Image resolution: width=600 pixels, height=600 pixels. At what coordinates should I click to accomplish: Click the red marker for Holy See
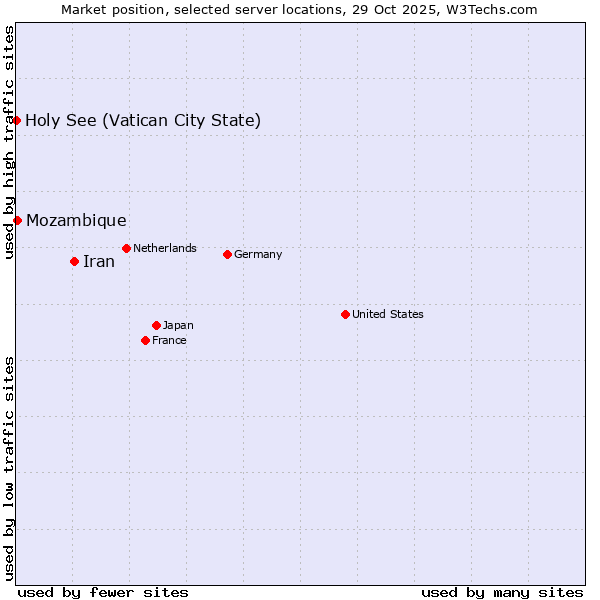pos(17,120)
